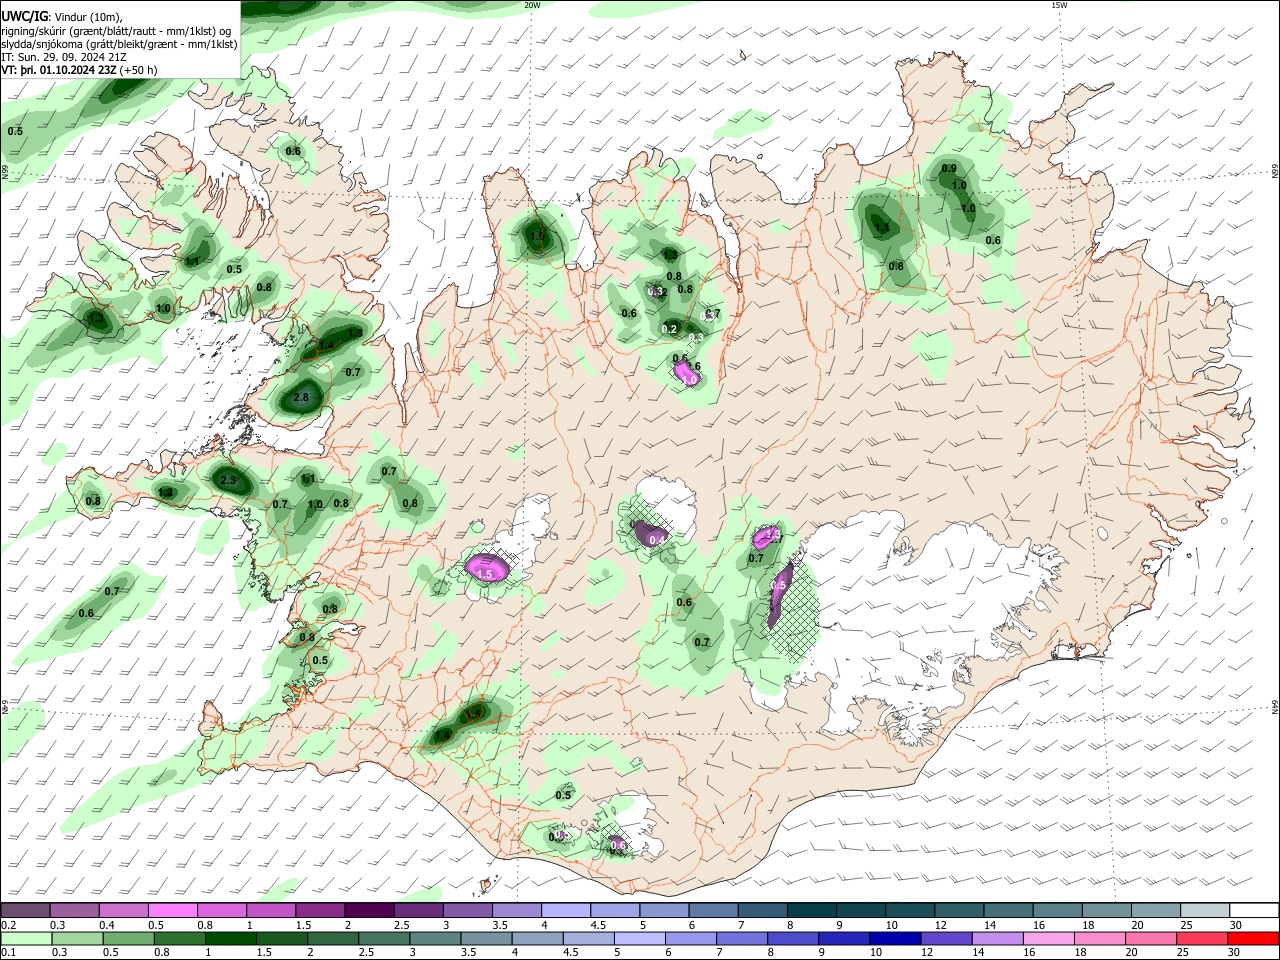Click the snow scale swatch labeled 0.2
Screen dimensions: 1280x960
25,910
